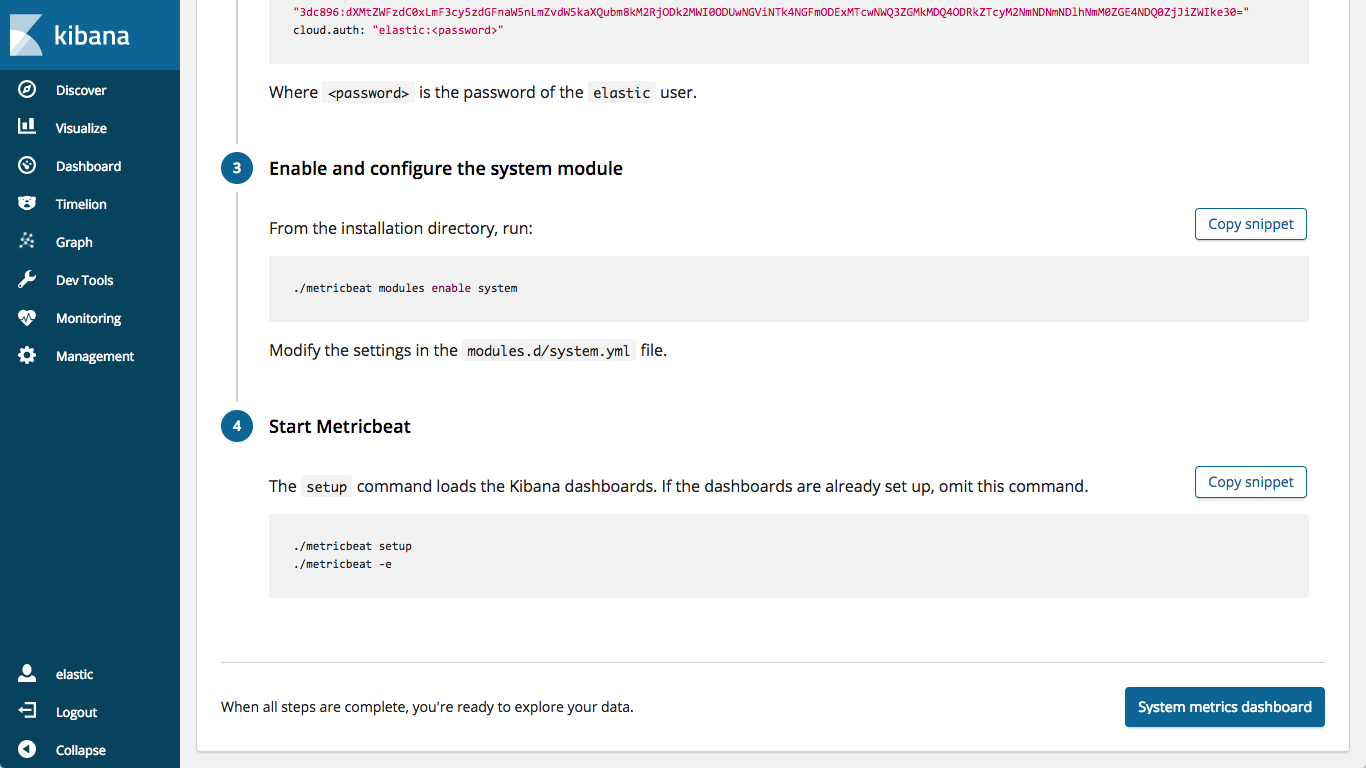Select the Visualize menu label
The image size is (1366, 768).
click(81, 128)
